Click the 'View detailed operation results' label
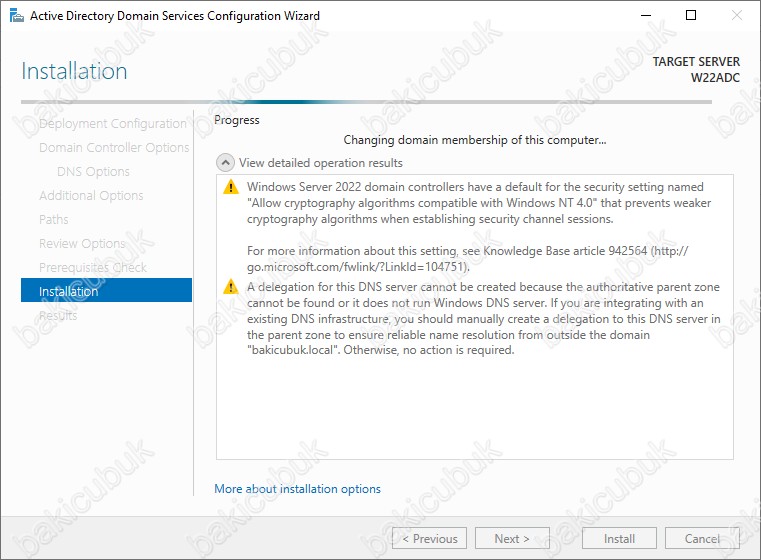 click(321, 163)
